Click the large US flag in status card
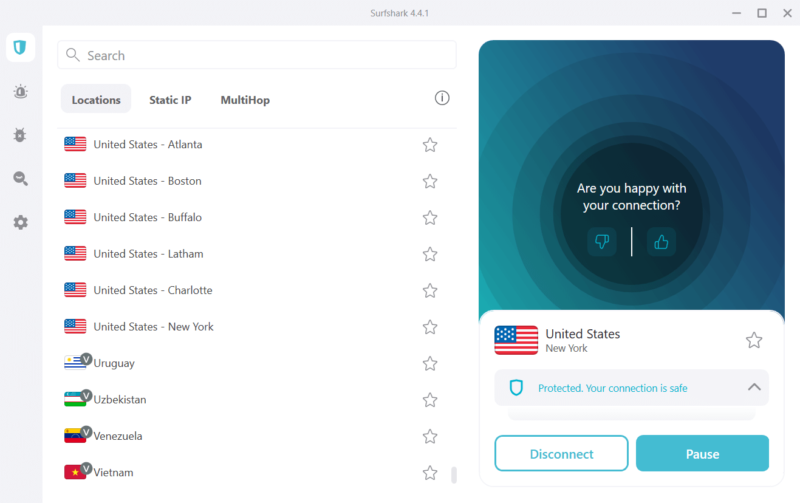The image size is (800, 503). pos(516,340)
